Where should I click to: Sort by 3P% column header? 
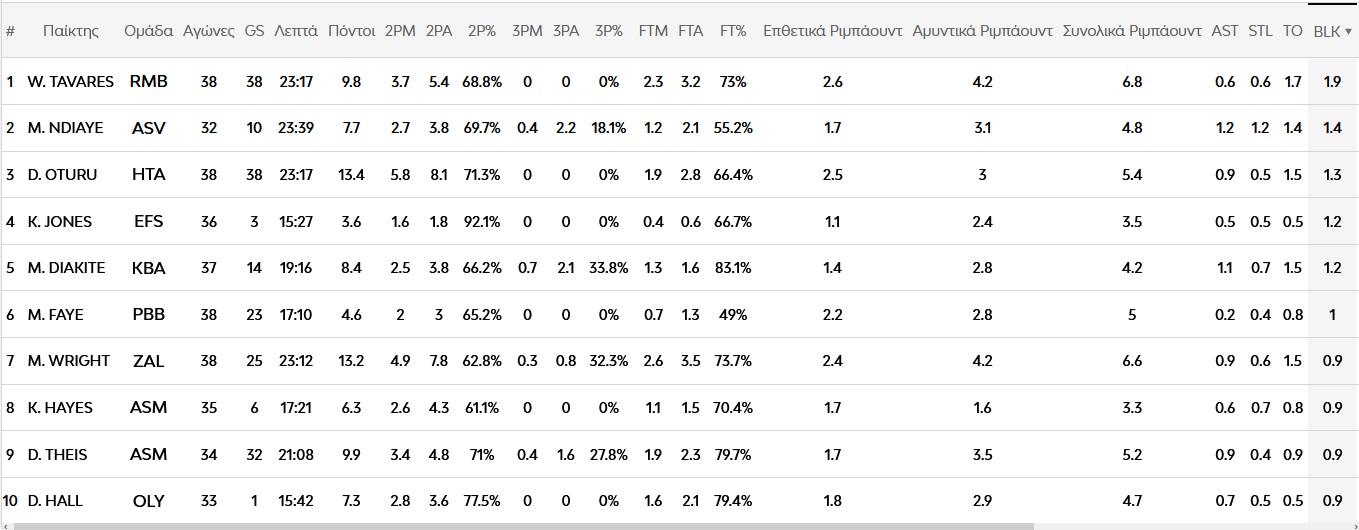tap(608, 31)
